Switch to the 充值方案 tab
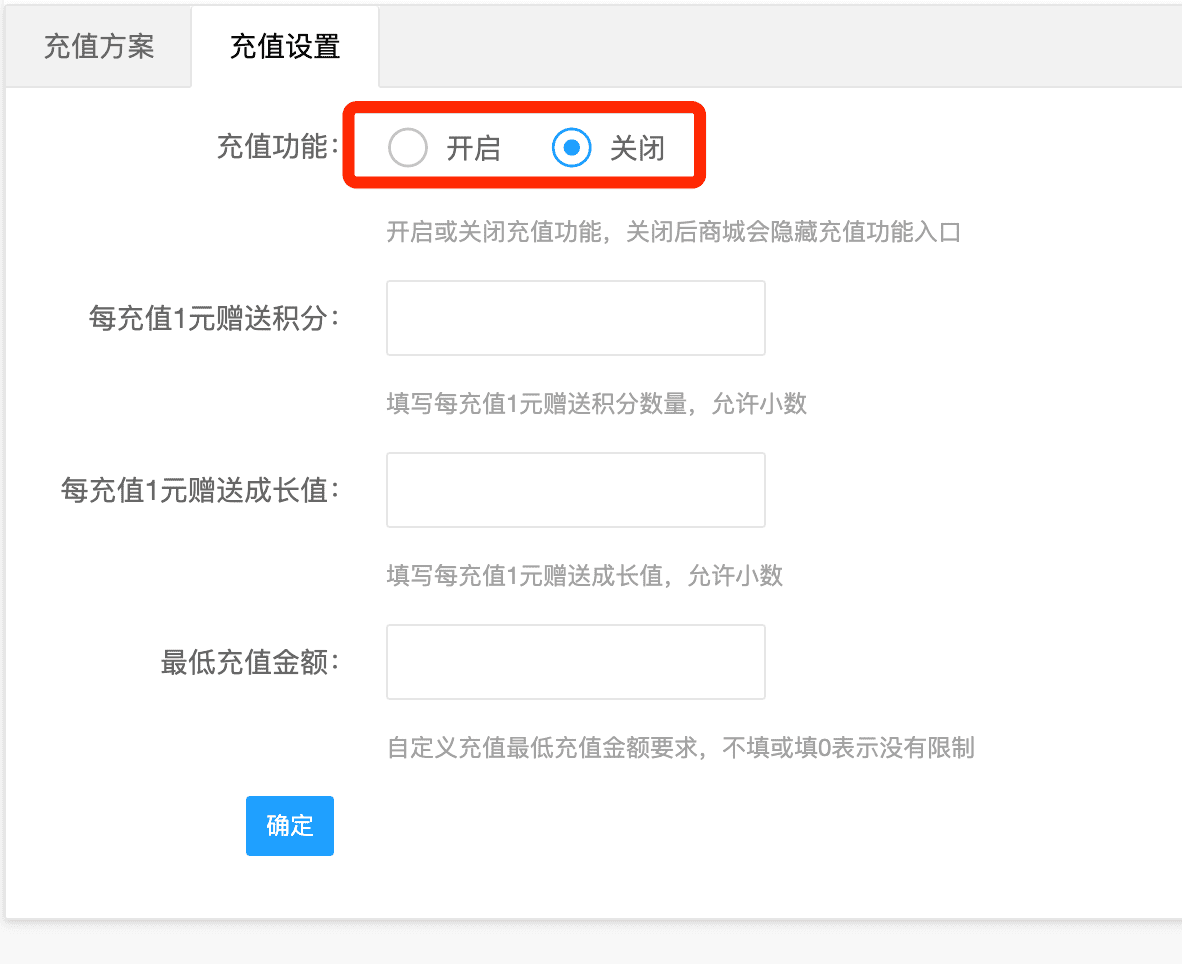This screenshot has width=1182, height=964. click(x=98, y=47)
